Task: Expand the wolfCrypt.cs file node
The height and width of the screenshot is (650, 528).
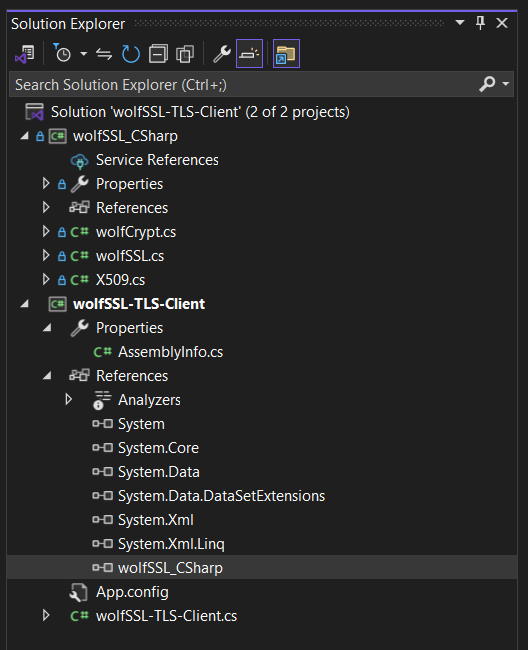Action: point(46,231)
